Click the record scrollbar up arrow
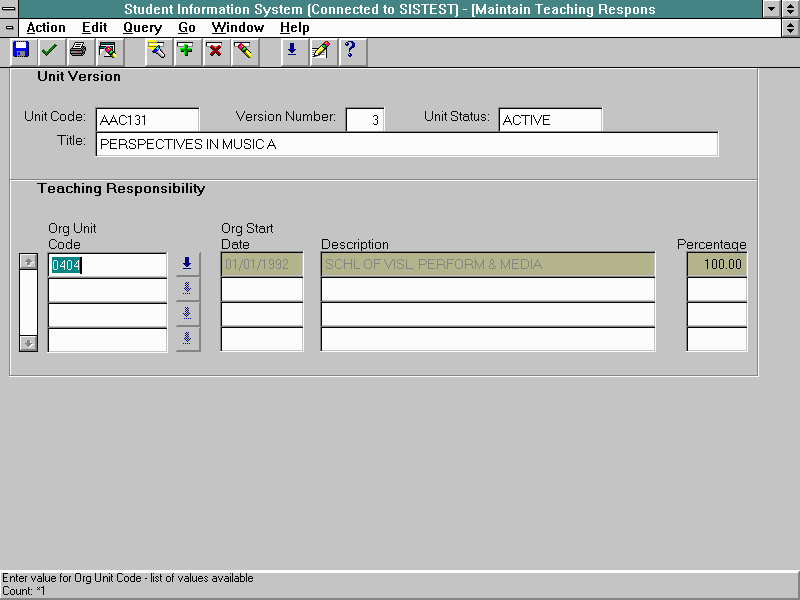This screenshot has width=800, height=600. [29, 262]
